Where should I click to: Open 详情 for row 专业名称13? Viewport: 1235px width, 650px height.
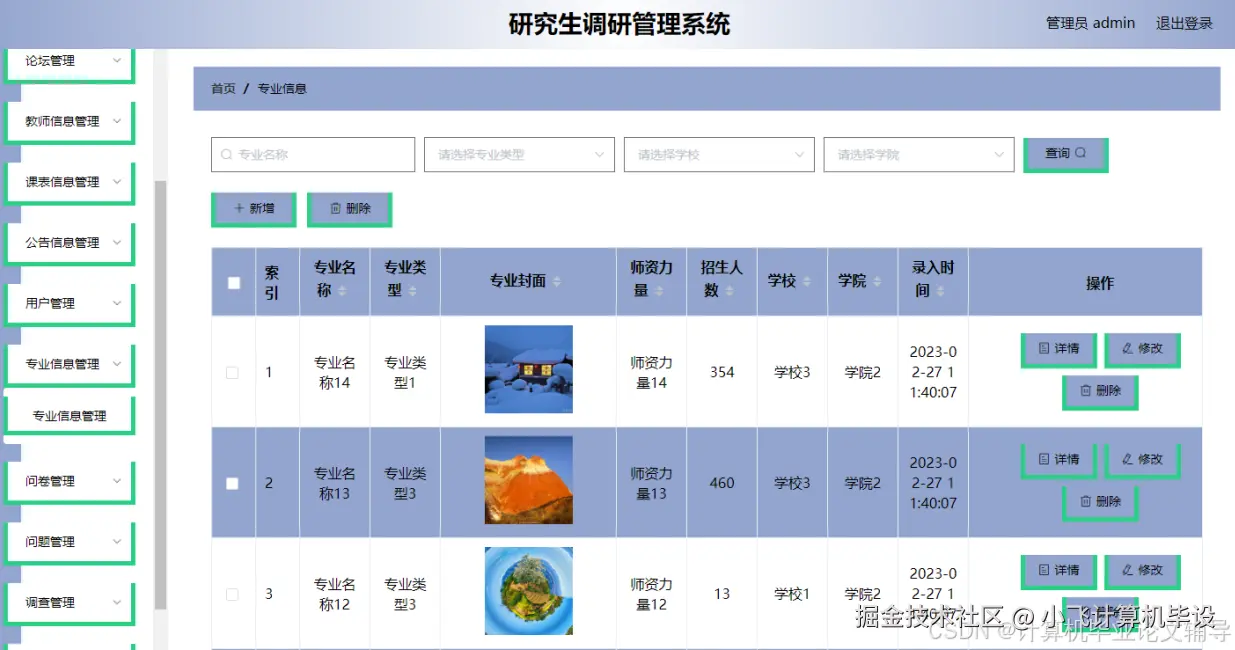point(1058,460)
